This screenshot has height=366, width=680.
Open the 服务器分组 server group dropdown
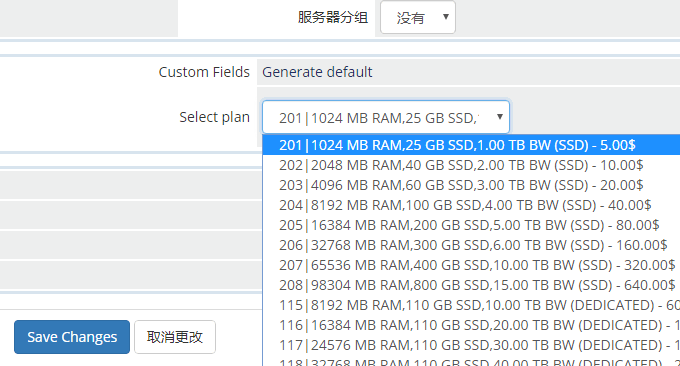pos(418,17)
